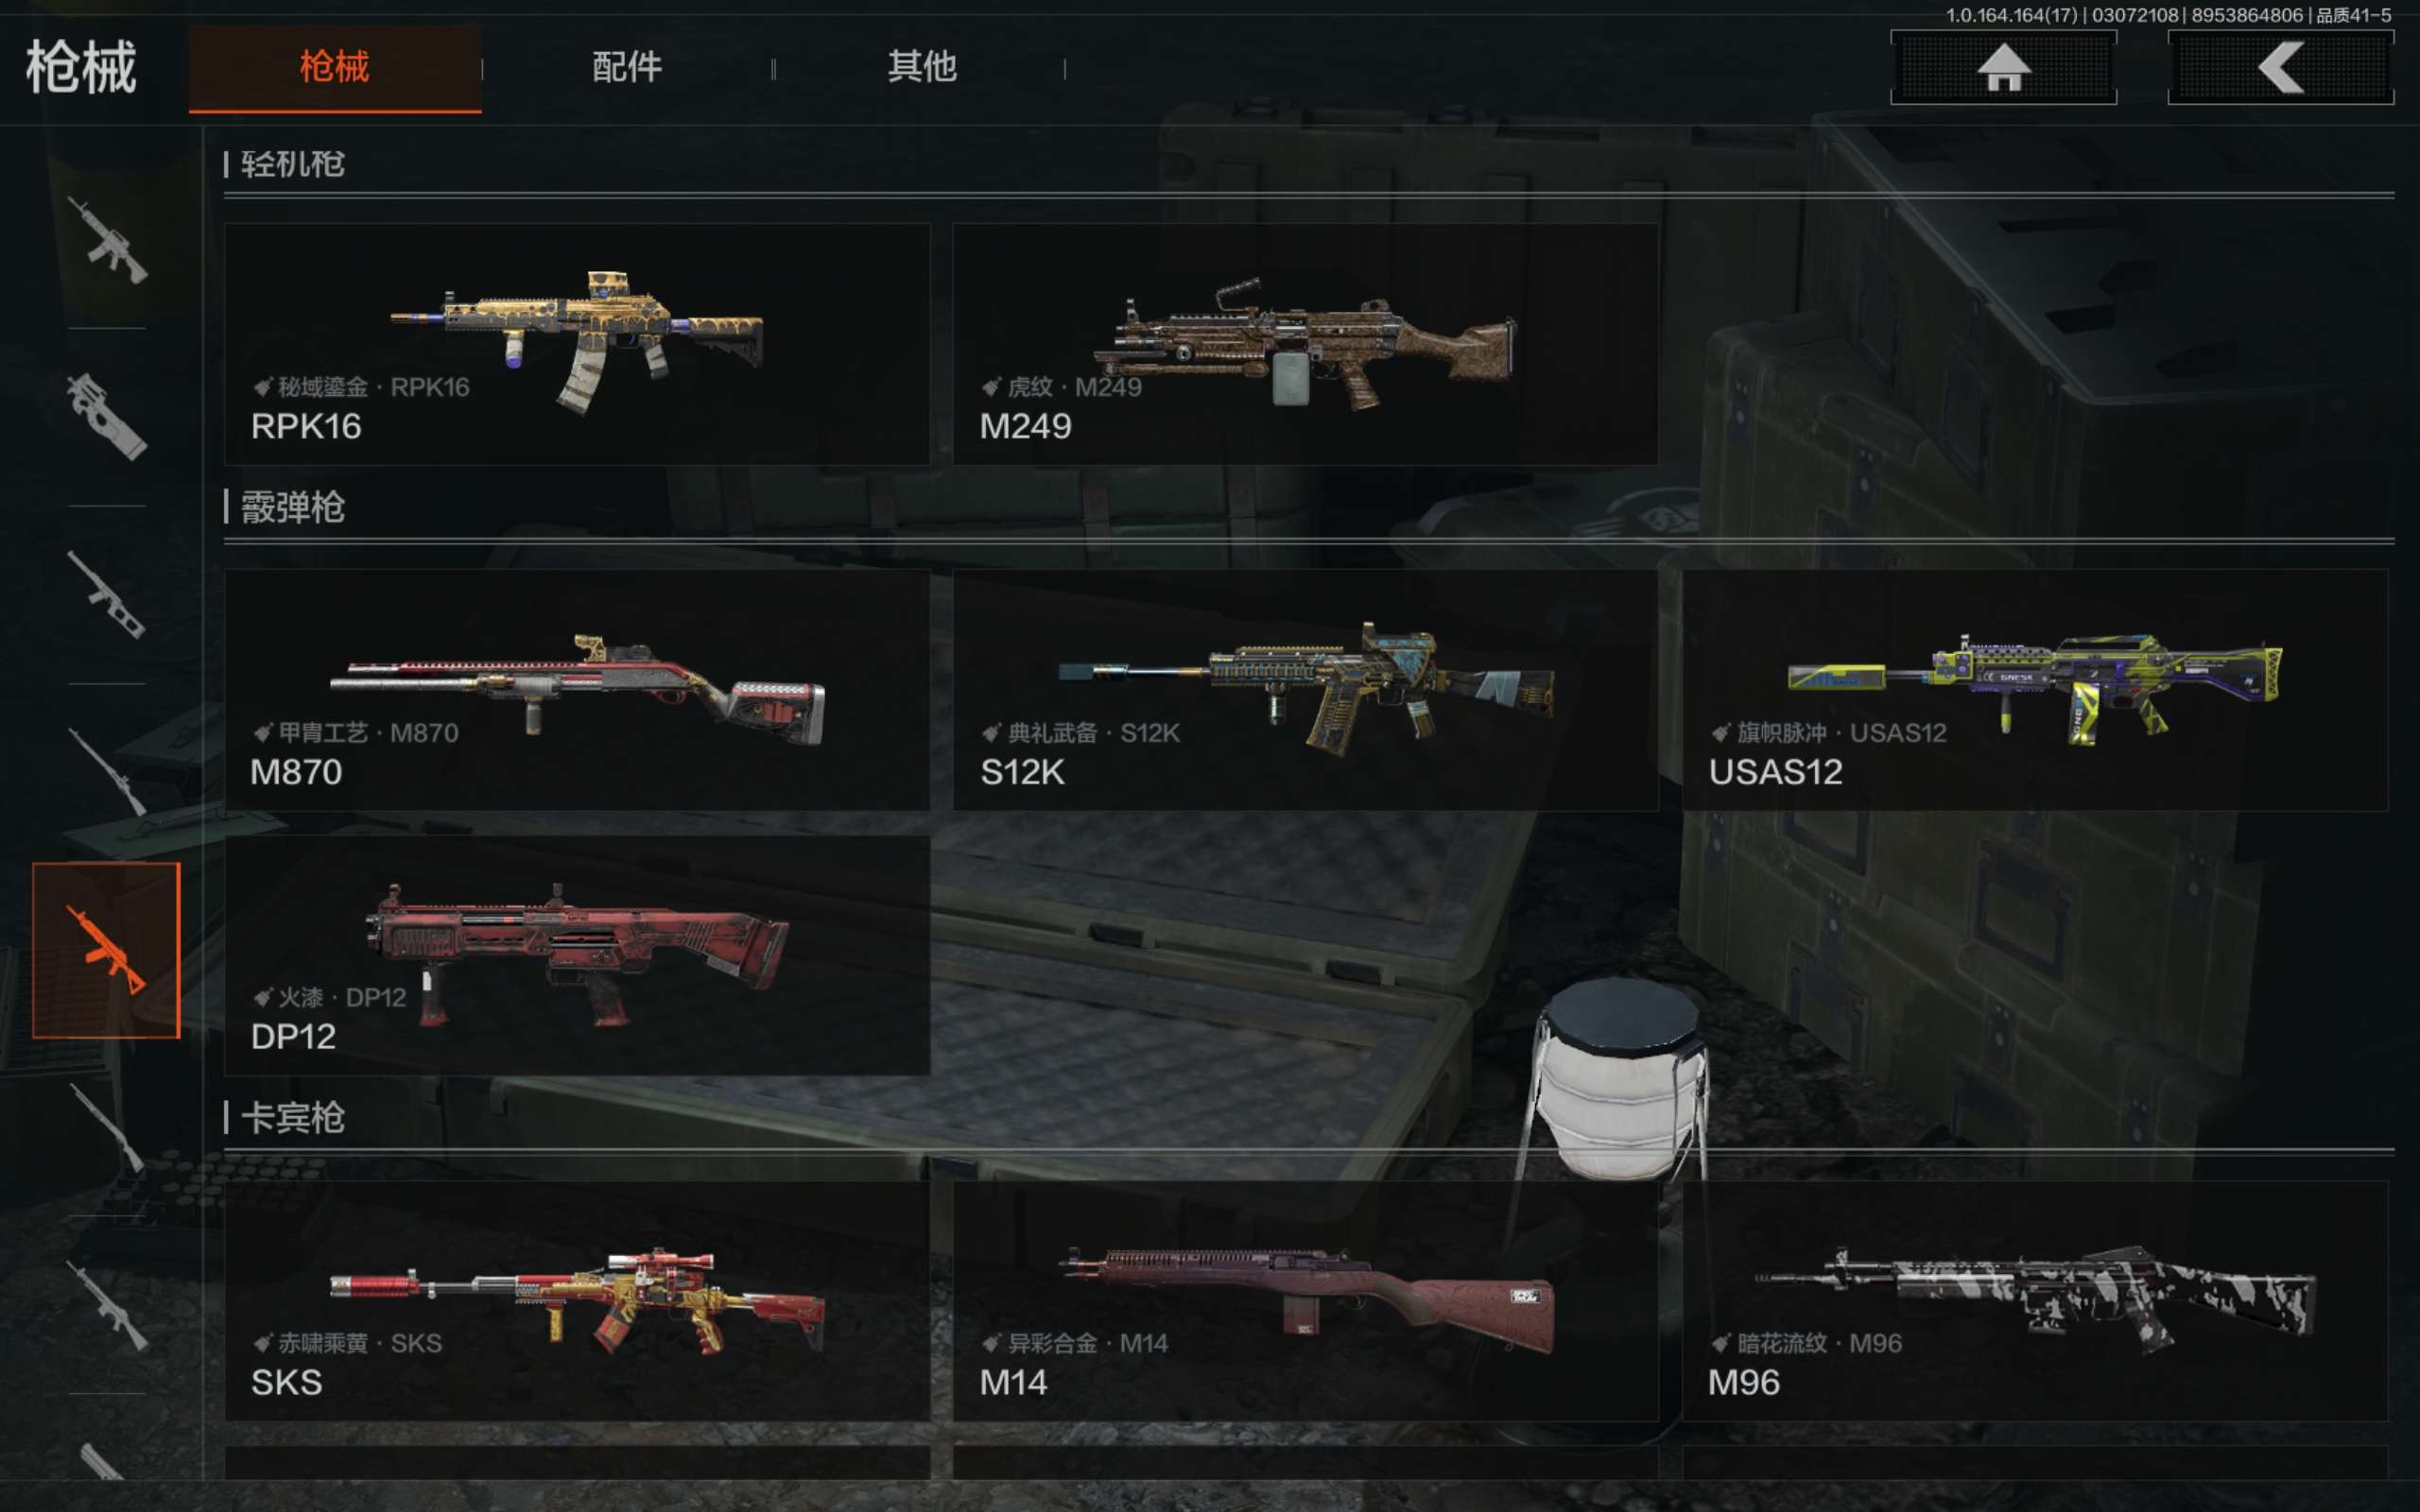This screenshot has width=2420, height=1512.
Task: Choose the M96 camo weapon card
Action: 2035,1301
